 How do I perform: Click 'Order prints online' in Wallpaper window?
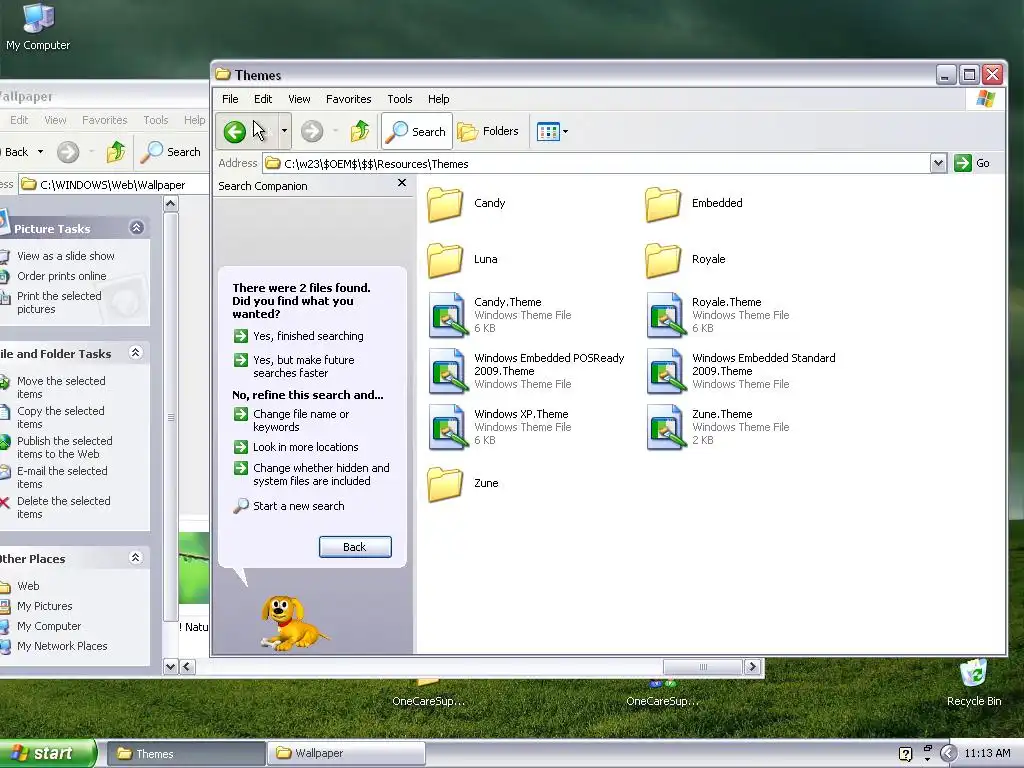click(61, 276)
